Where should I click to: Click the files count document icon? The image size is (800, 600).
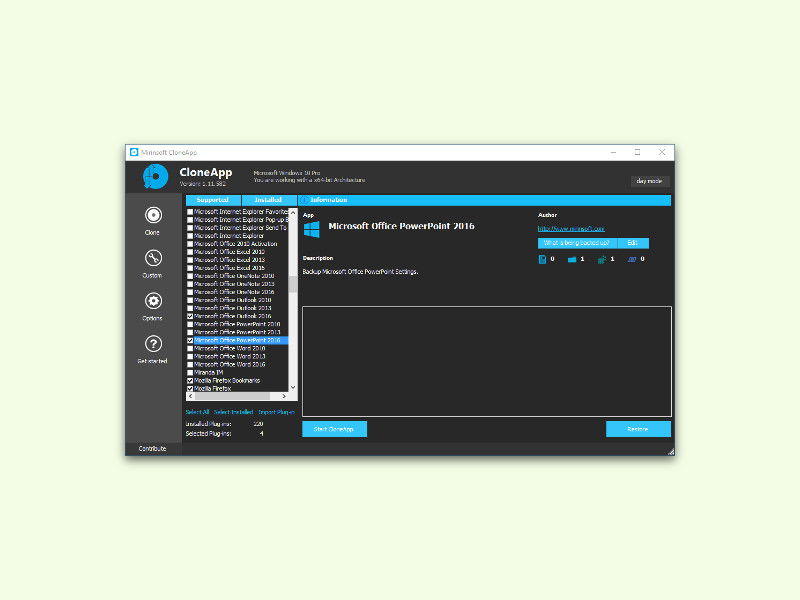coord(542,259)
